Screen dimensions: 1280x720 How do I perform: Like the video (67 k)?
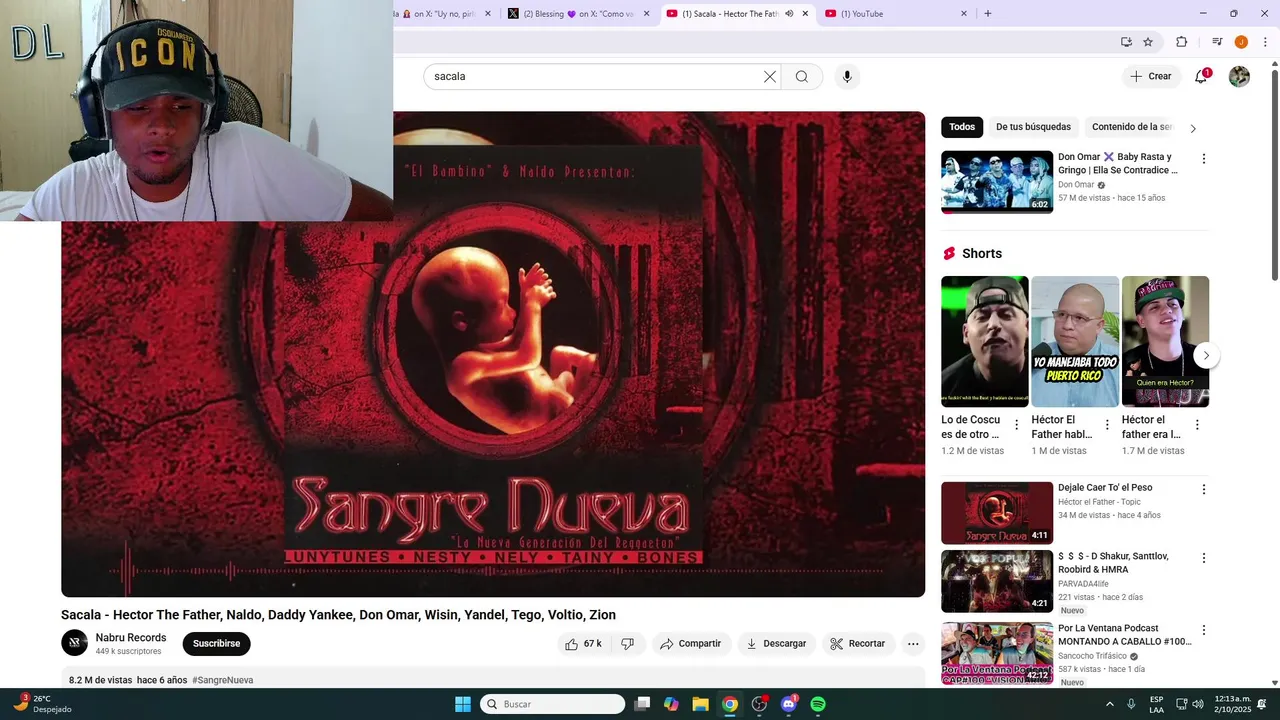click(x=583, y=644)
